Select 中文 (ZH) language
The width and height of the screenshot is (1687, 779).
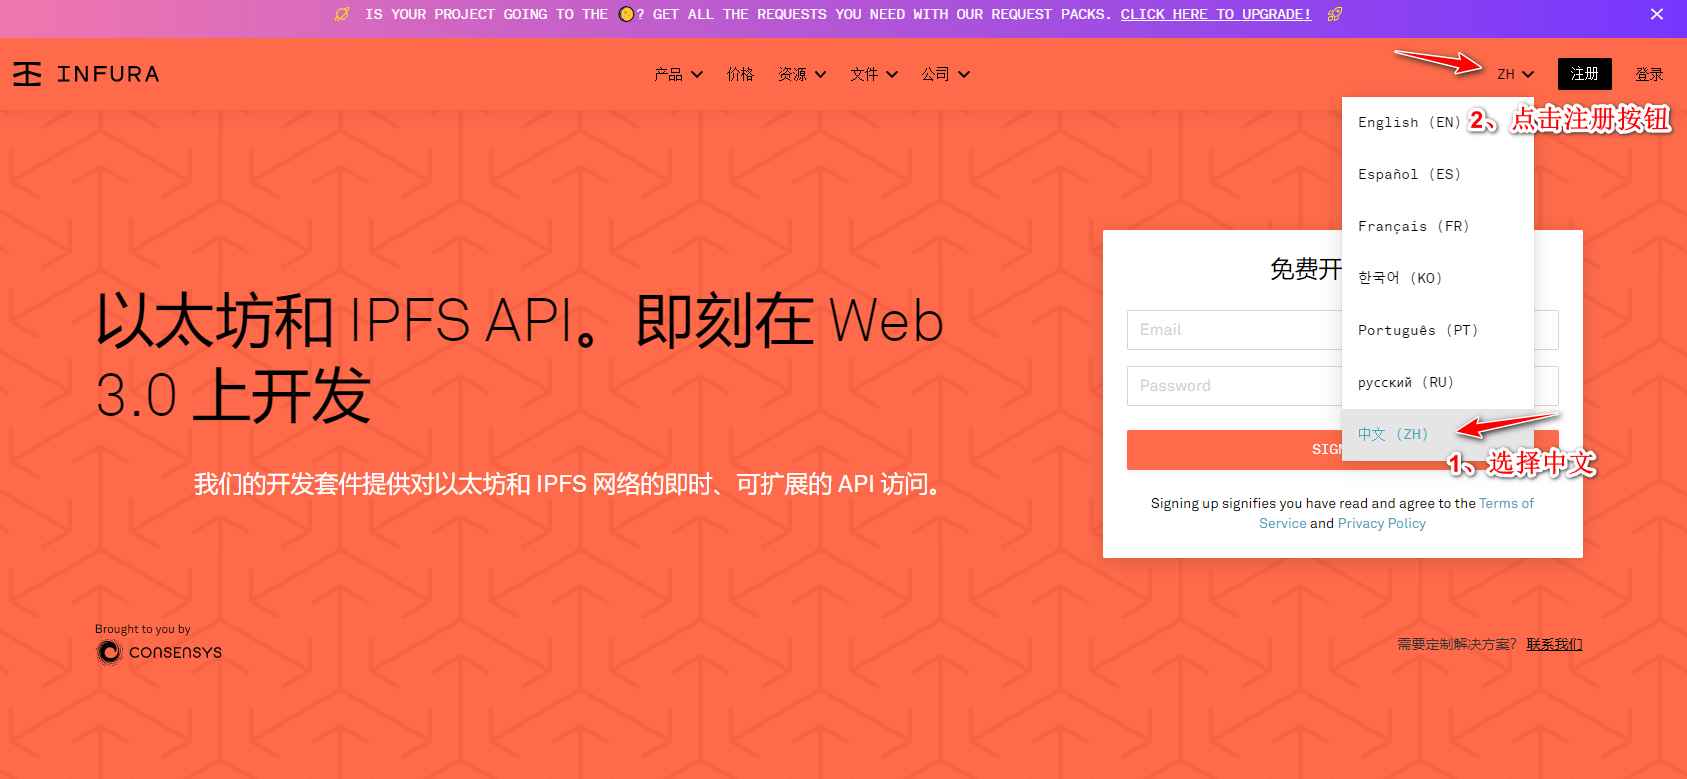click(x=1438, y=434)
